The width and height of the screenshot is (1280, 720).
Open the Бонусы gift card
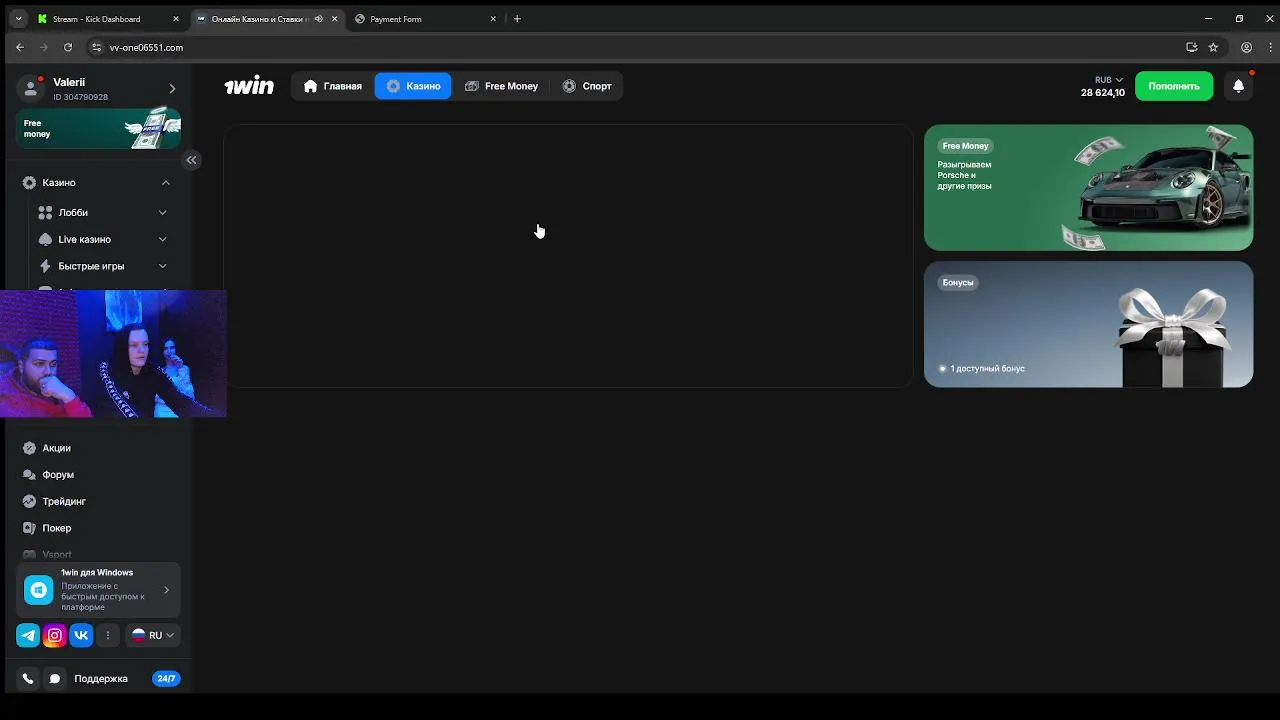point(1088,324)
